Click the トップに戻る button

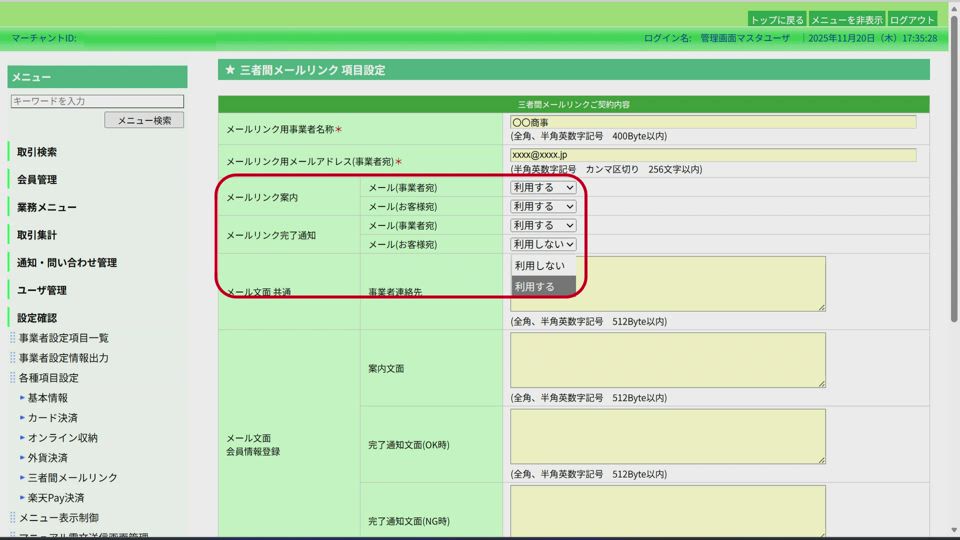coord(777,20)
